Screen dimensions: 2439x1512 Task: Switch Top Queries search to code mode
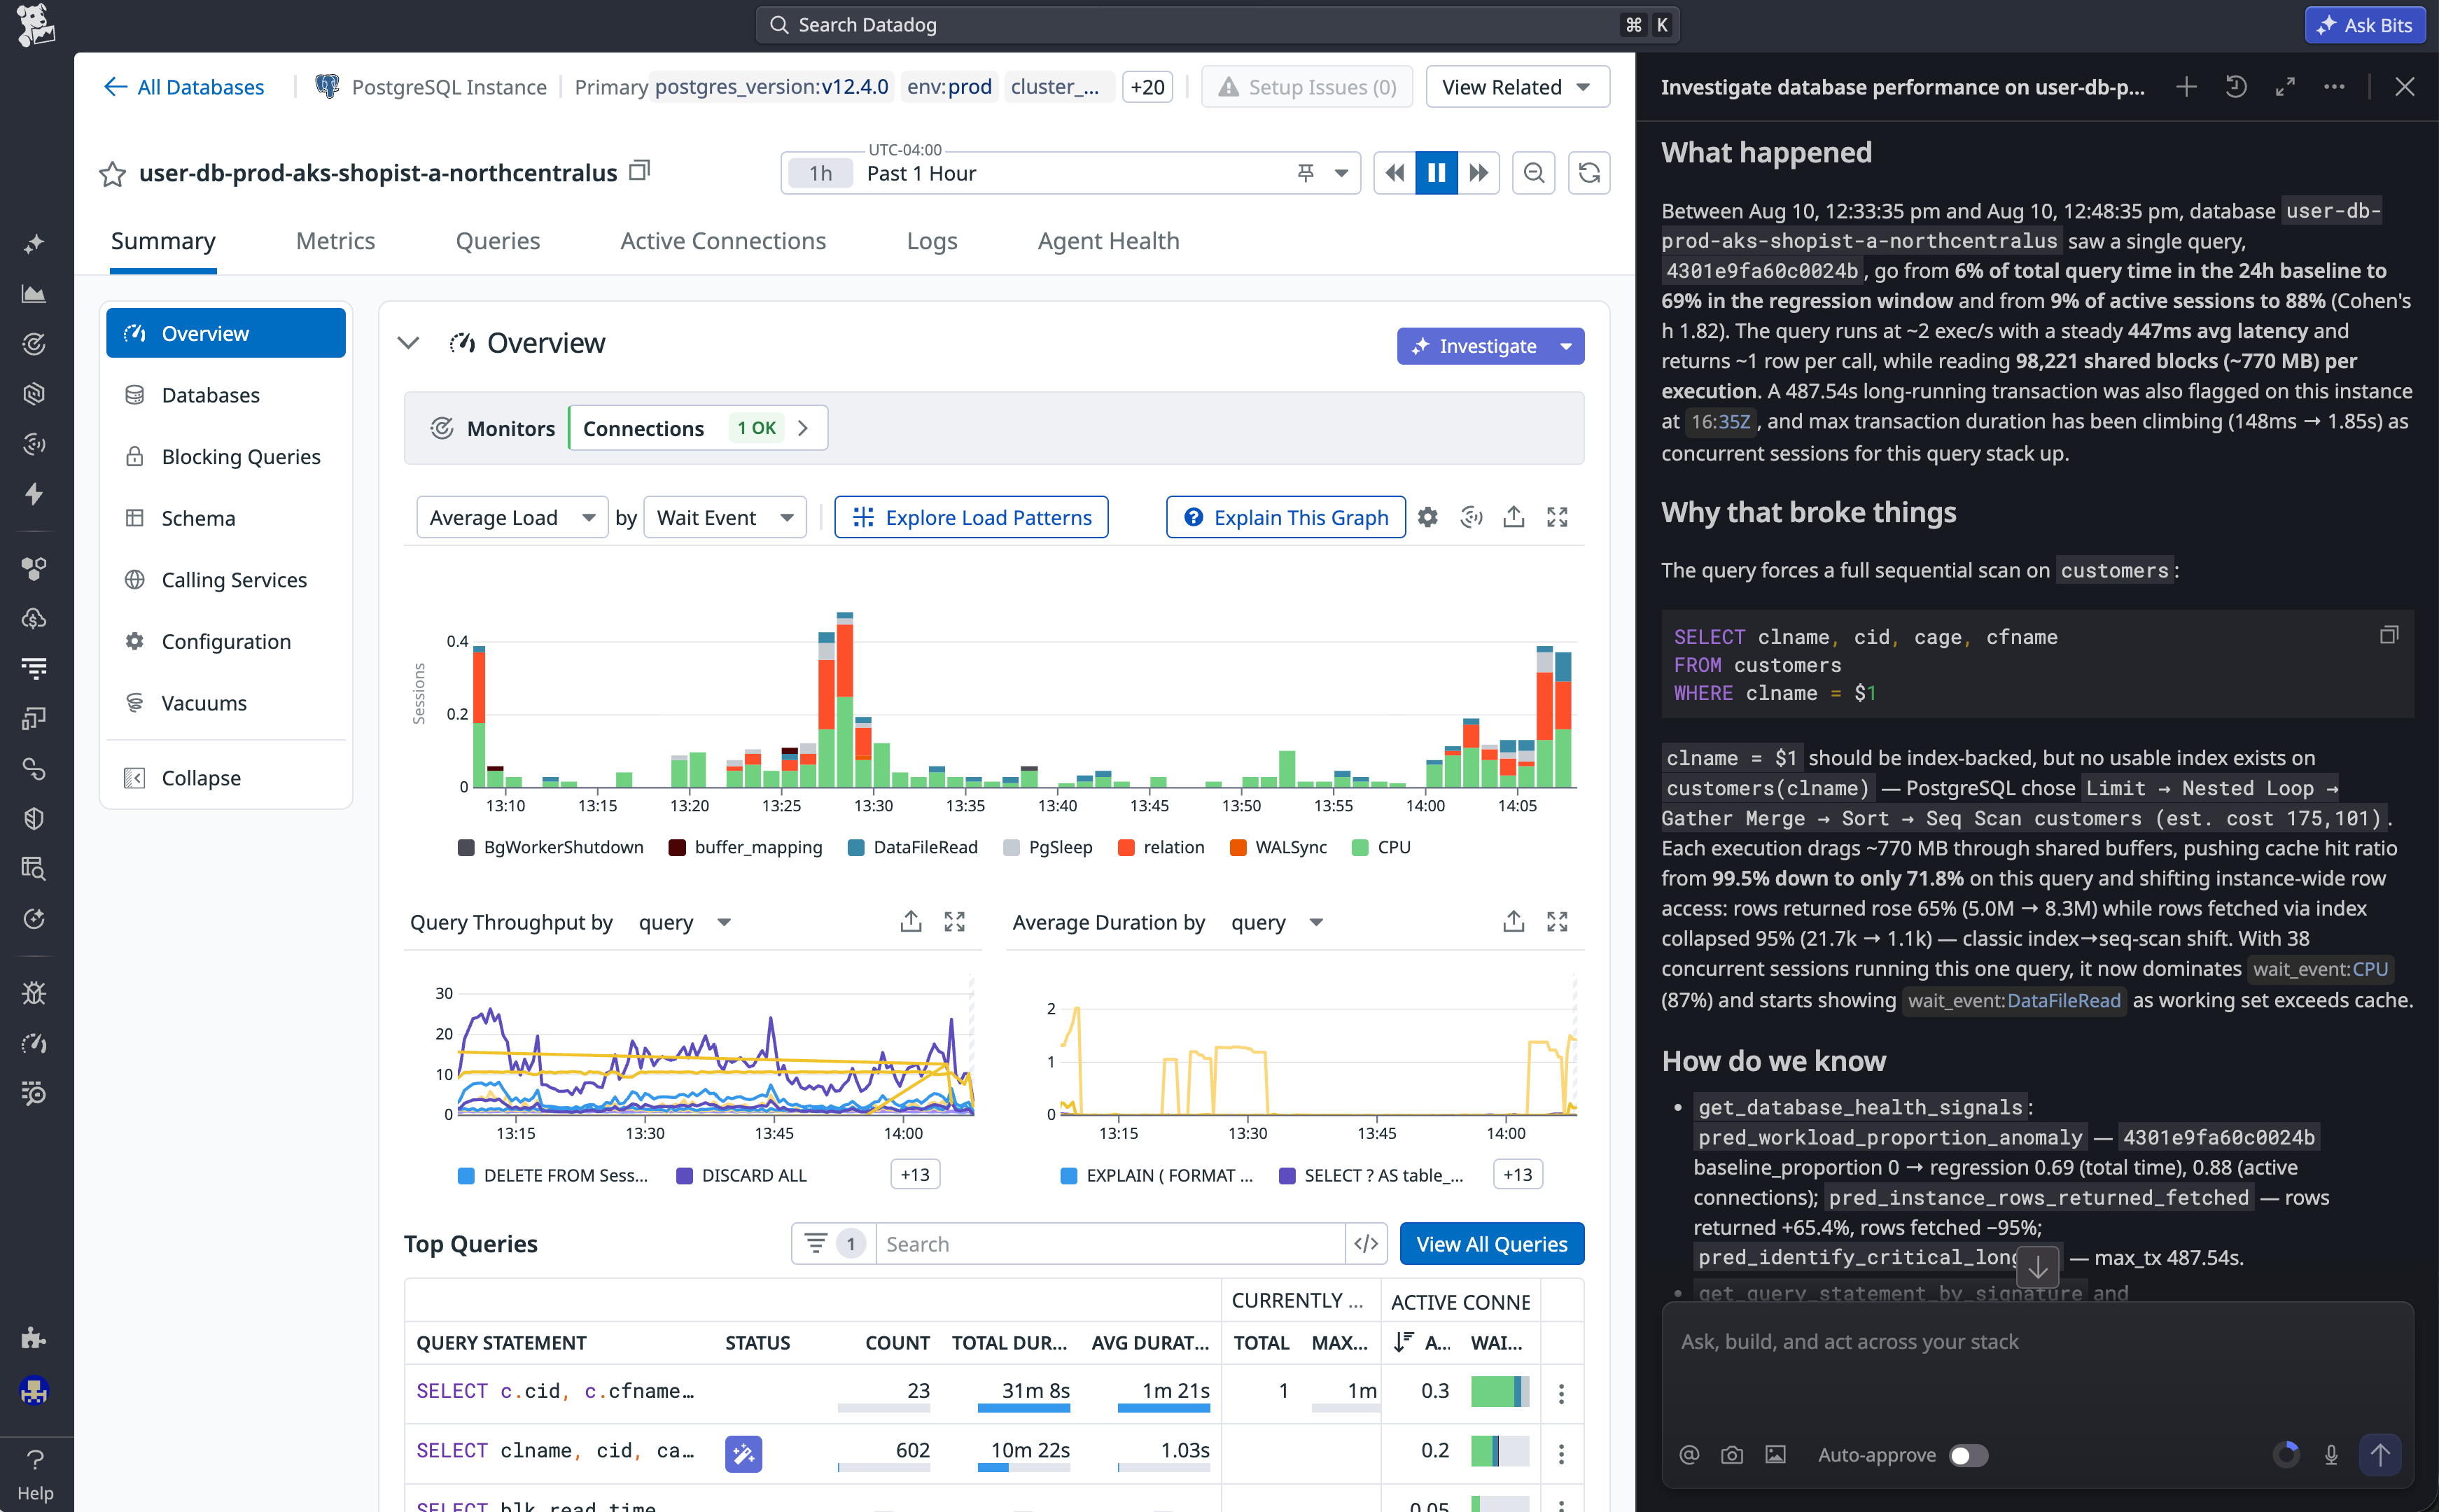click(x=1366, y=1243)
